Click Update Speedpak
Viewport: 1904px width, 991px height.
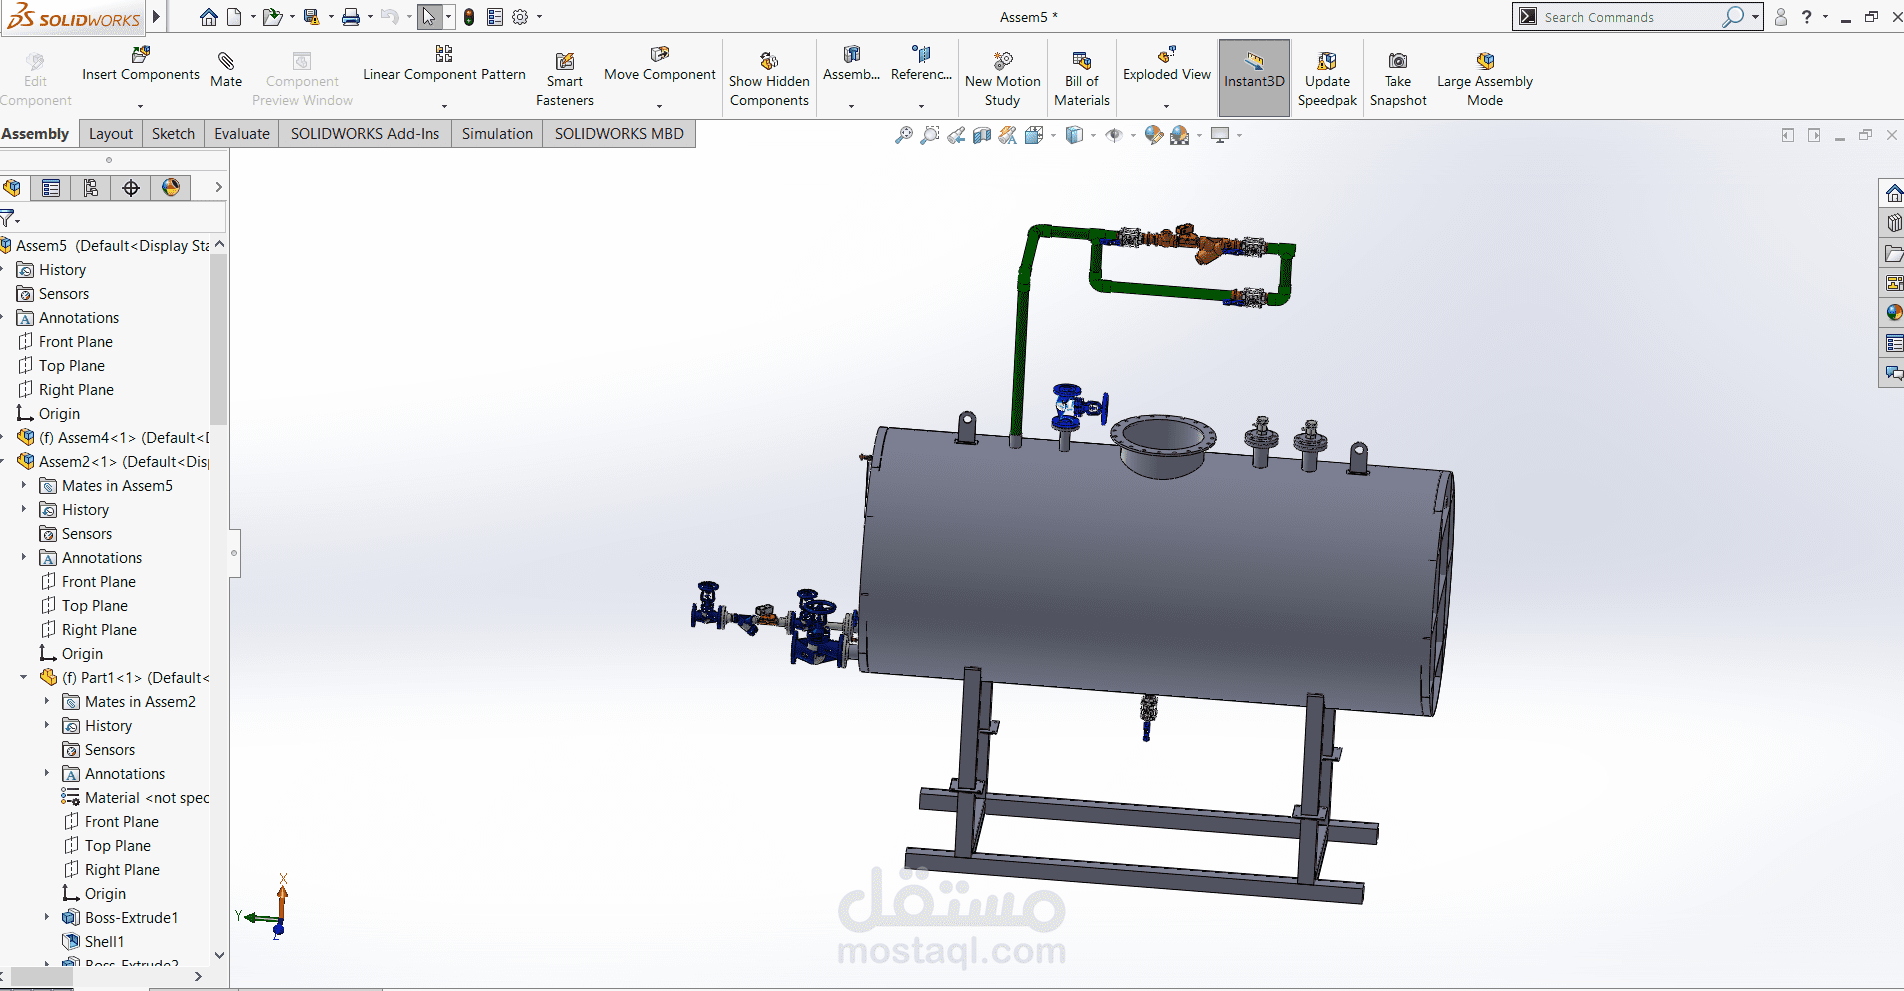(1327, 79)
